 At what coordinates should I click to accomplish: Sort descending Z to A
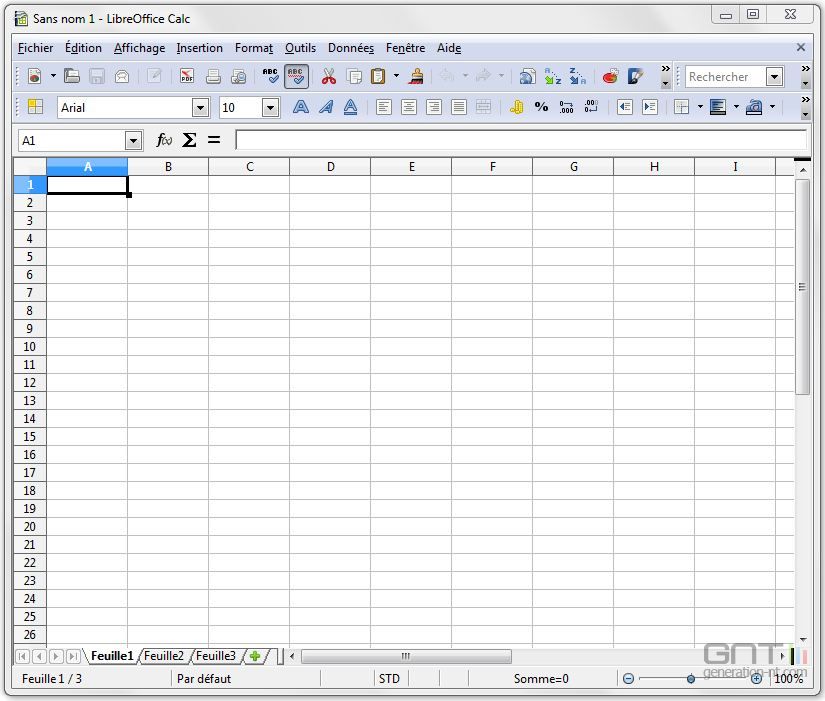[578, 76]
